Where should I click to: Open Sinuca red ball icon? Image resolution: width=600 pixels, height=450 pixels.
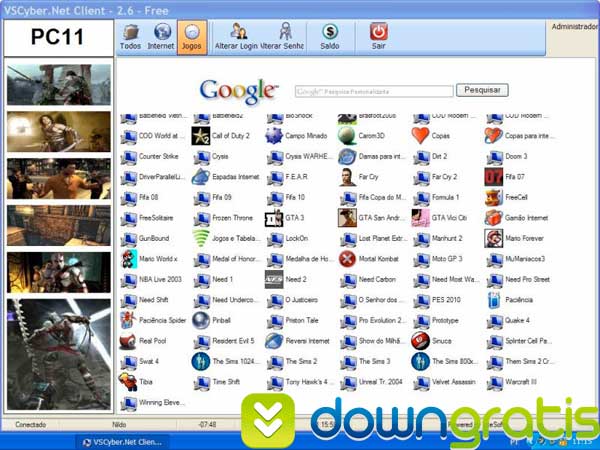click(421, 341)
